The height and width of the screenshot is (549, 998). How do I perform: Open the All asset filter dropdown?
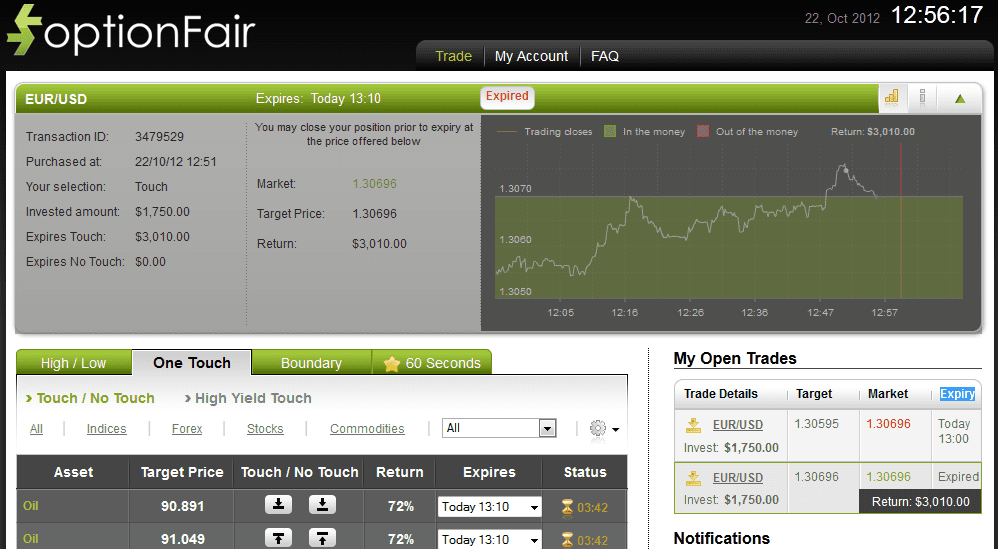coord(499,428)
